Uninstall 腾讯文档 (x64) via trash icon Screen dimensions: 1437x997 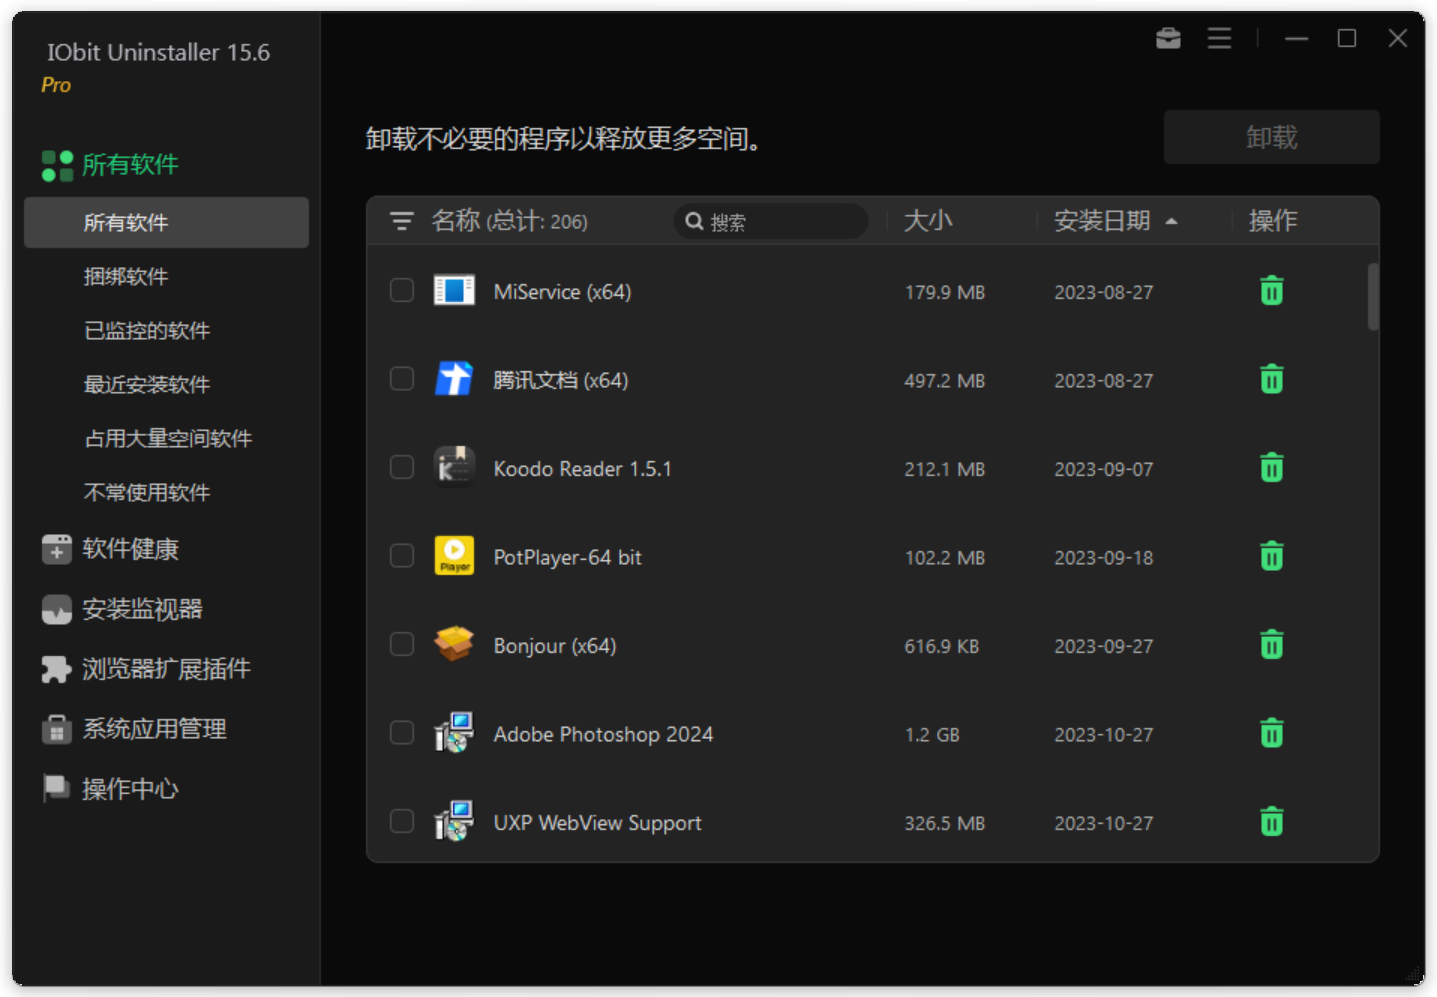[1271, 379]
